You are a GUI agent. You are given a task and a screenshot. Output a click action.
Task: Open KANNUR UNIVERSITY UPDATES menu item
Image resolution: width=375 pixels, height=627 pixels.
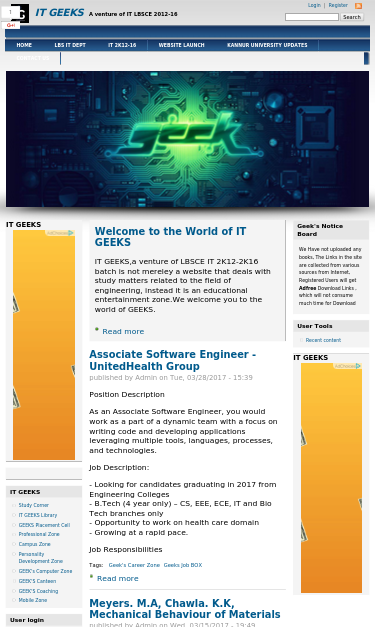click(x=267, y=45)
